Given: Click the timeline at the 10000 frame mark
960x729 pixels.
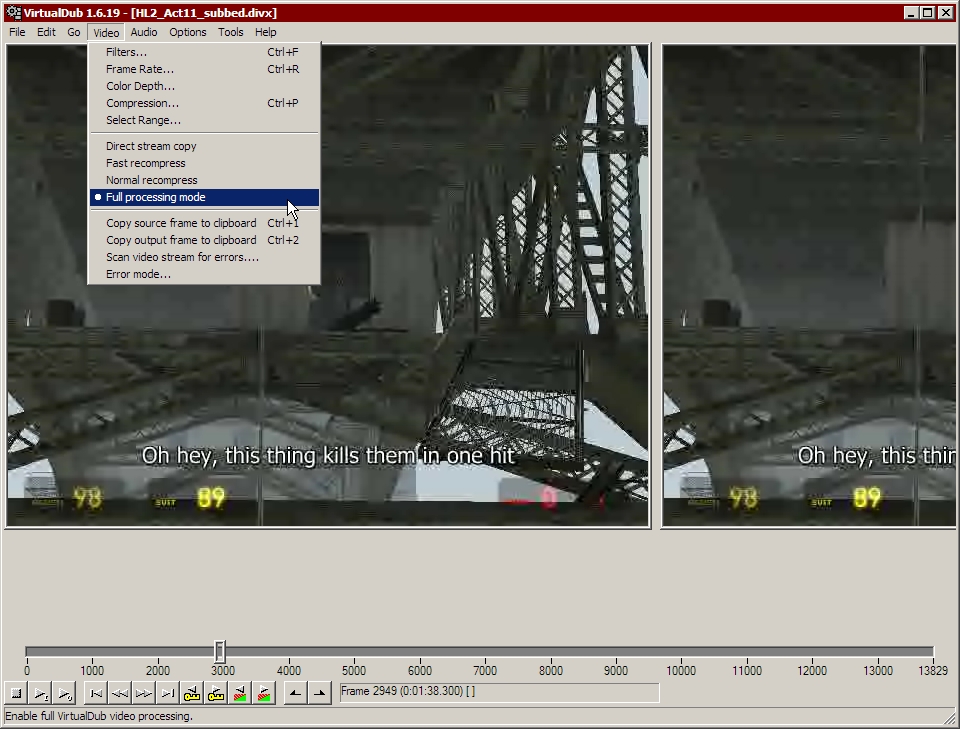Looking at the screenshot, I should click(681, 651).
